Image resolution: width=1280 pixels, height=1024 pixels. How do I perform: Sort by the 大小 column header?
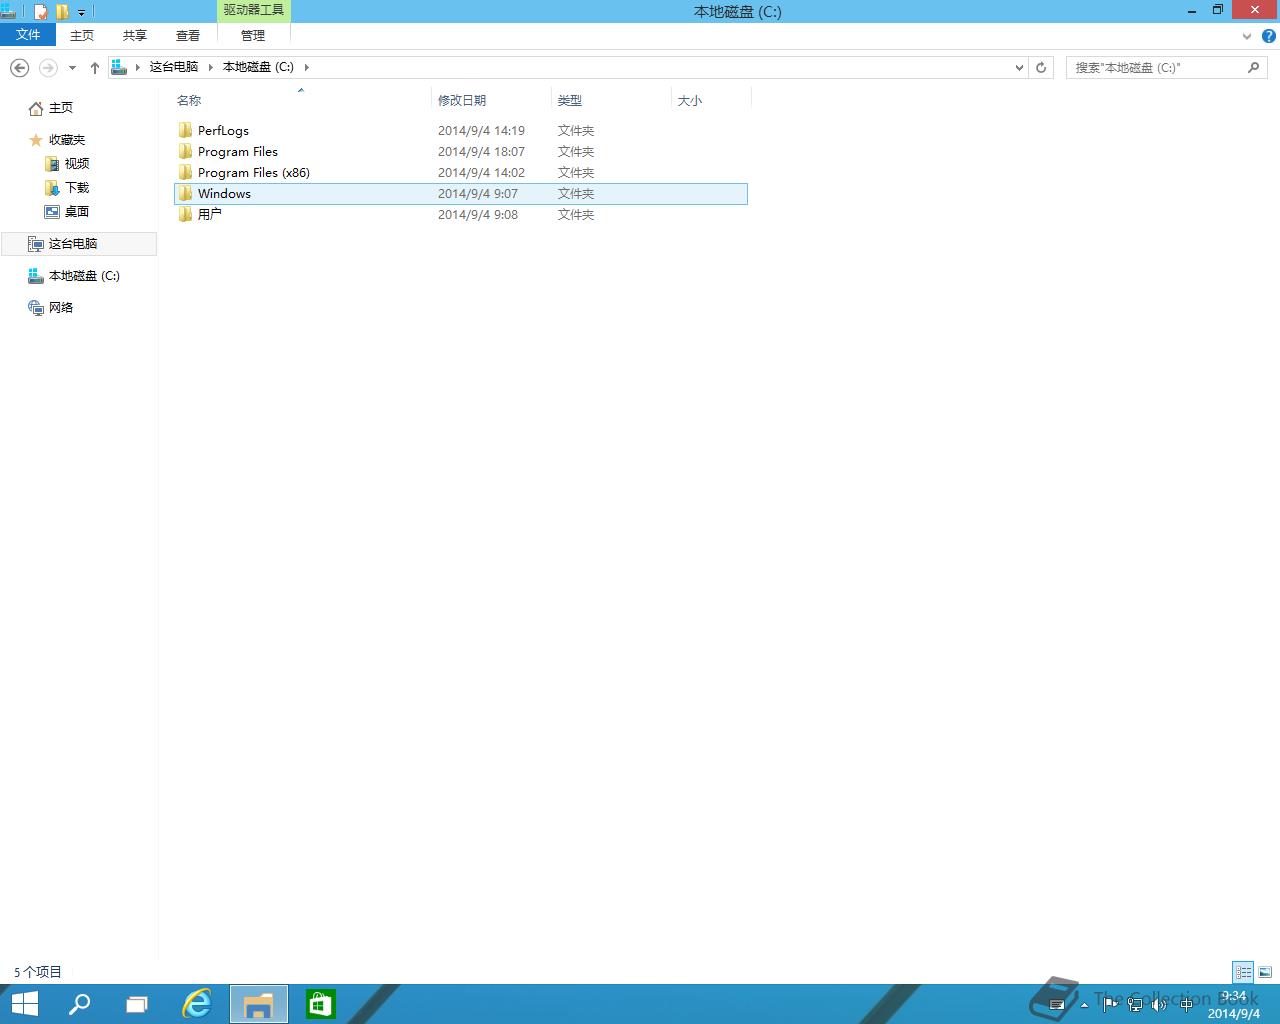pyautogui.click(x=711, y=100)
